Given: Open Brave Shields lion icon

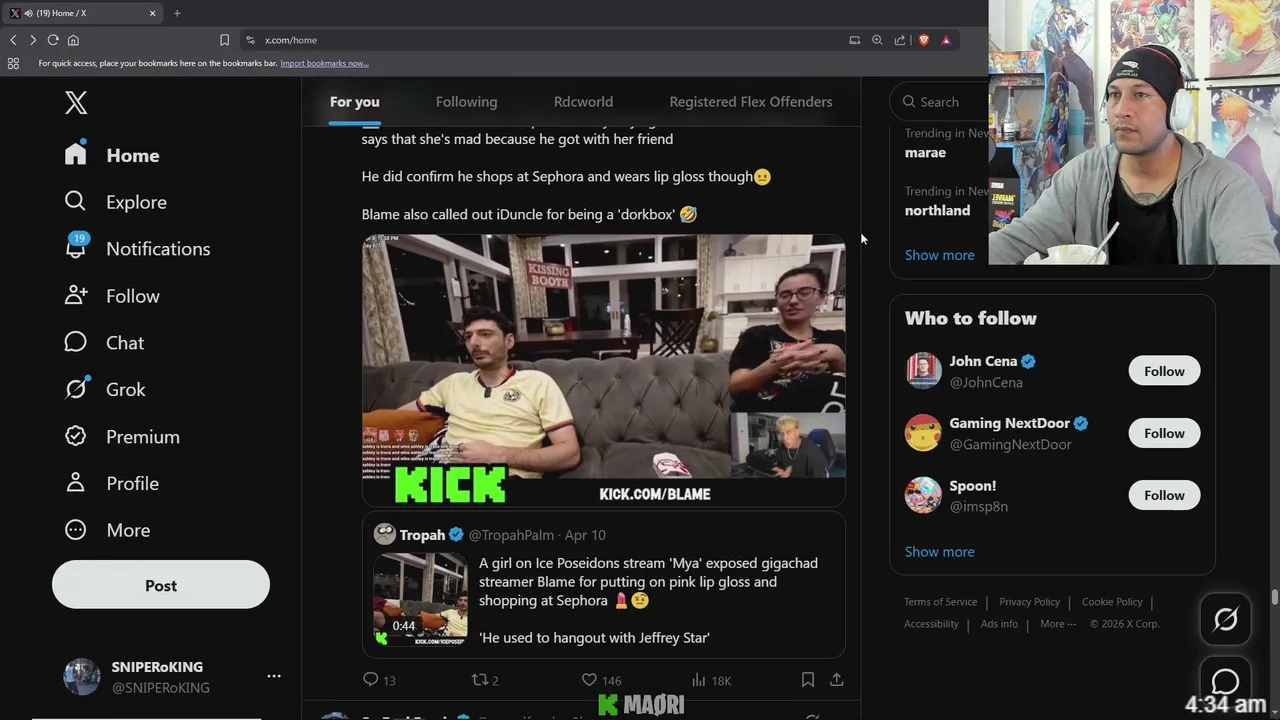Looking at the screenshot, I should coord(923,40).
